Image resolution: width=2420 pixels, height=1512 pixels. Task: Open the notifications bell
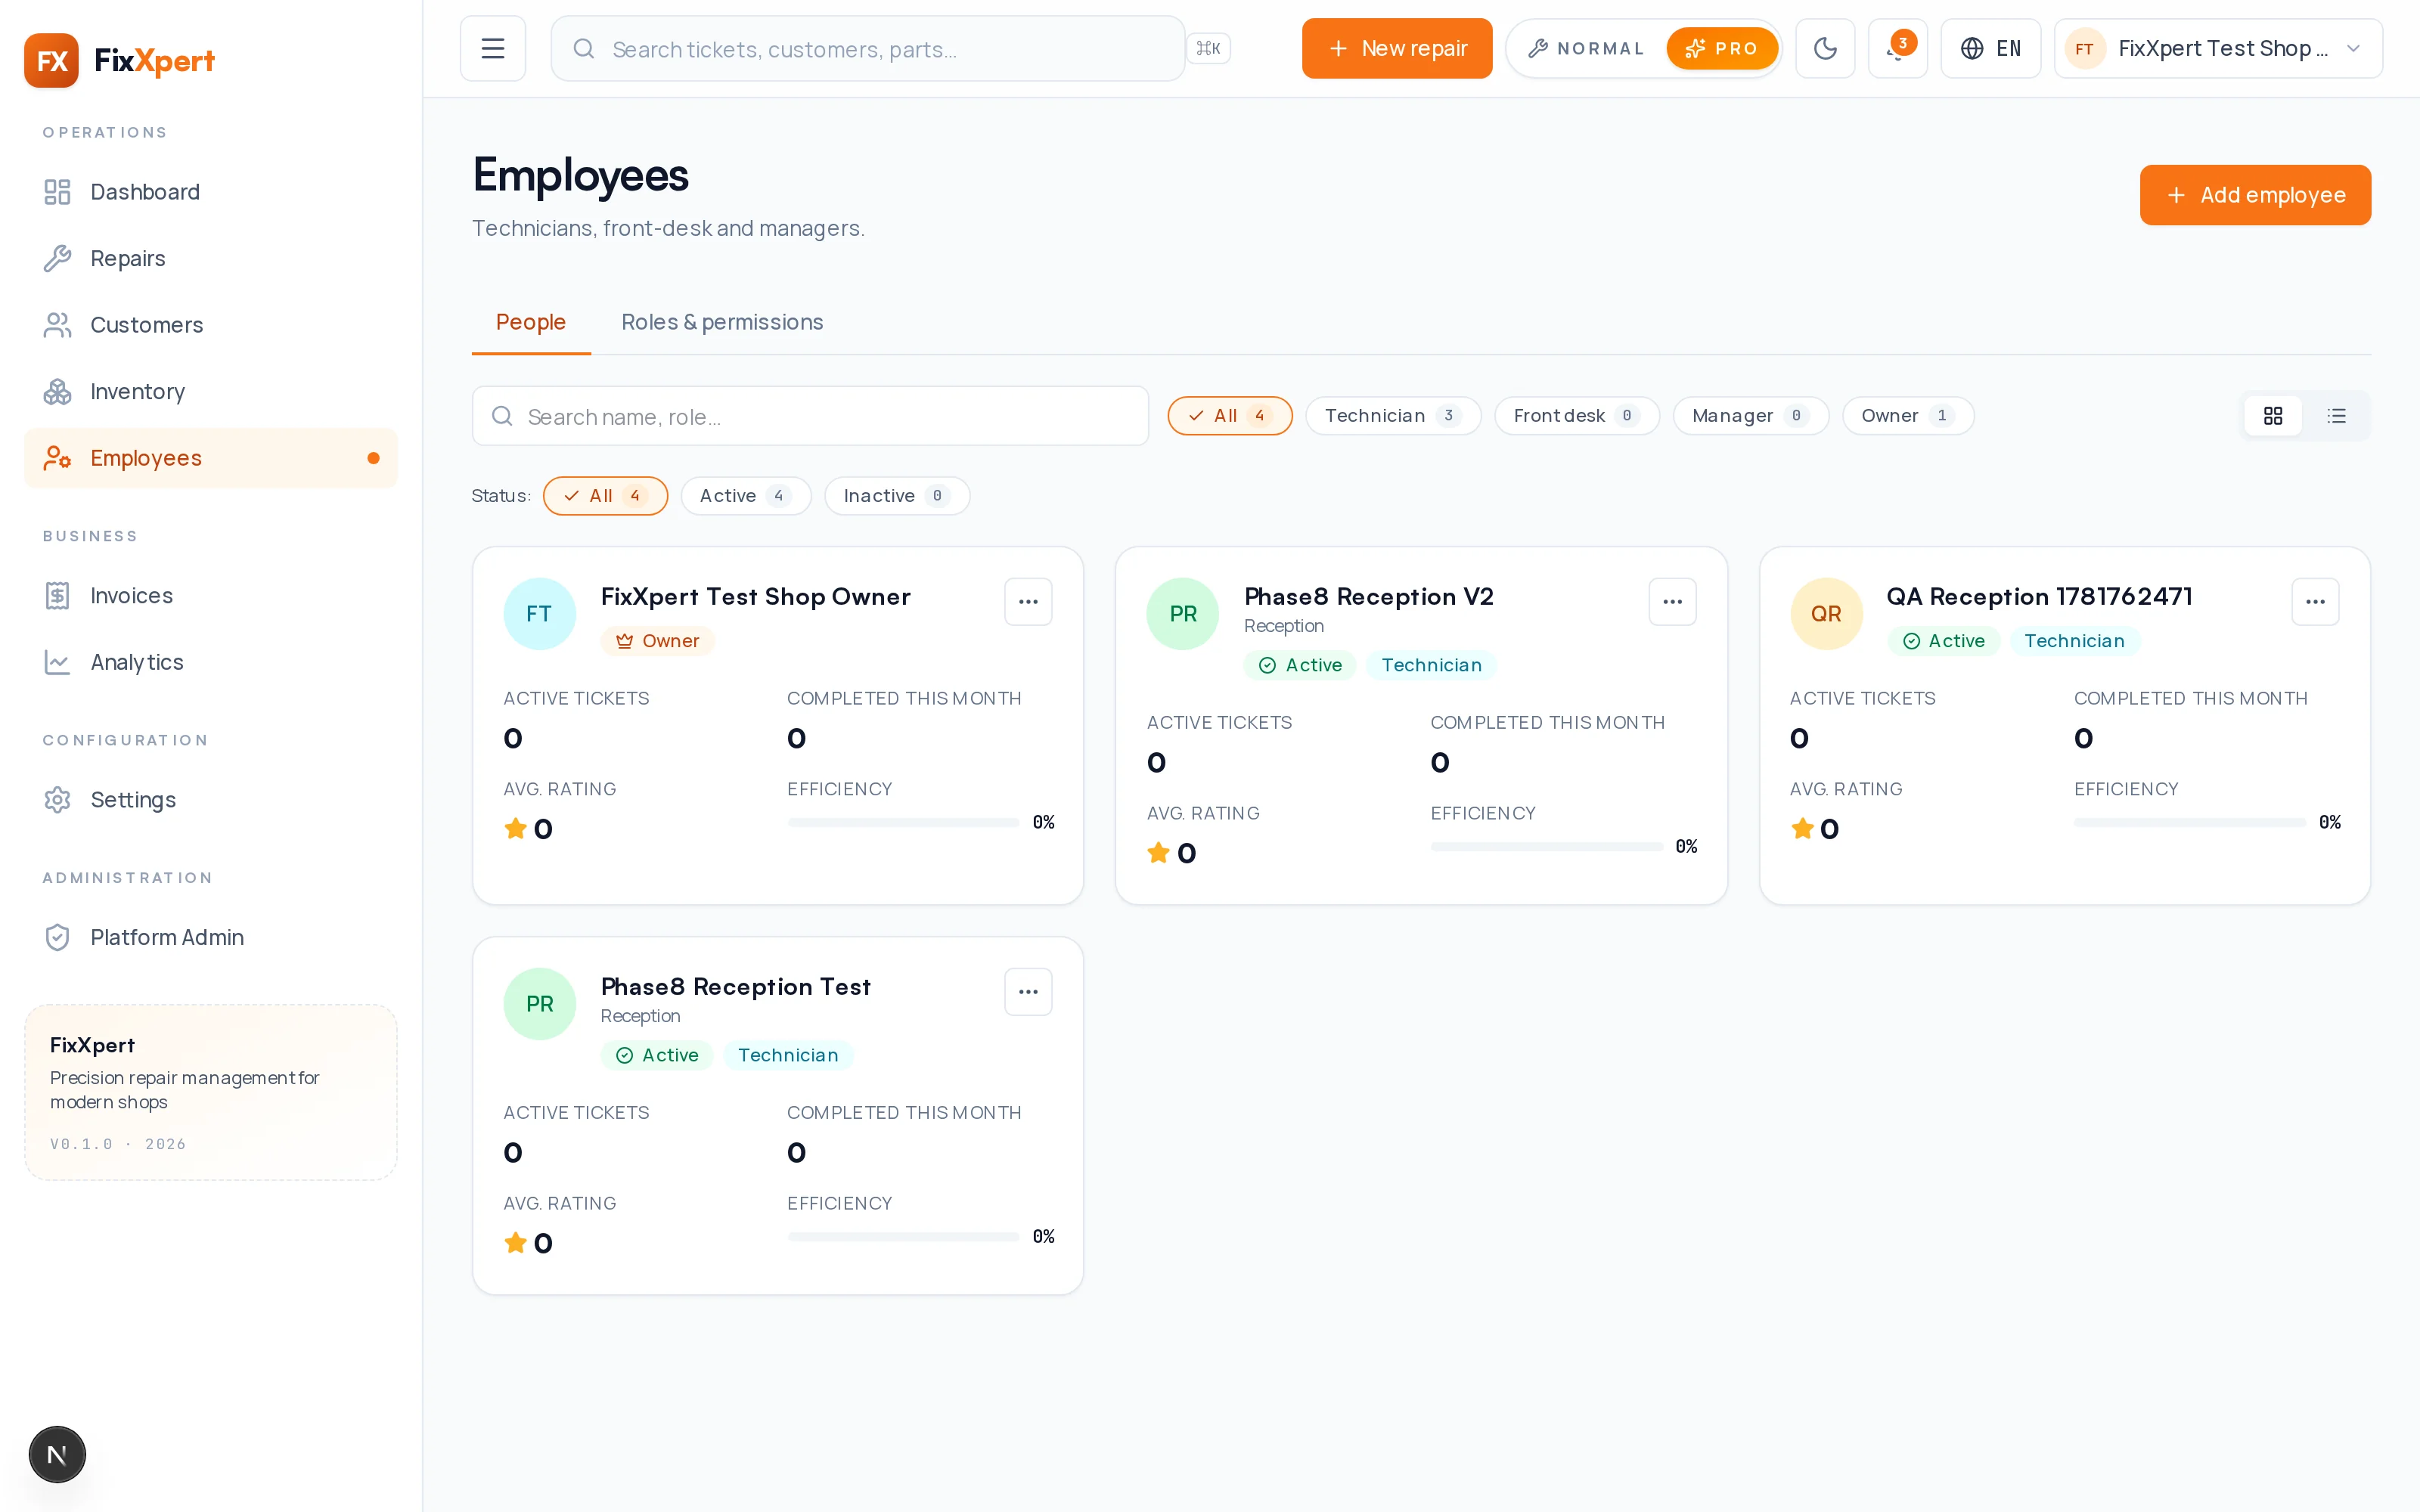click(x=1897, y=48)
